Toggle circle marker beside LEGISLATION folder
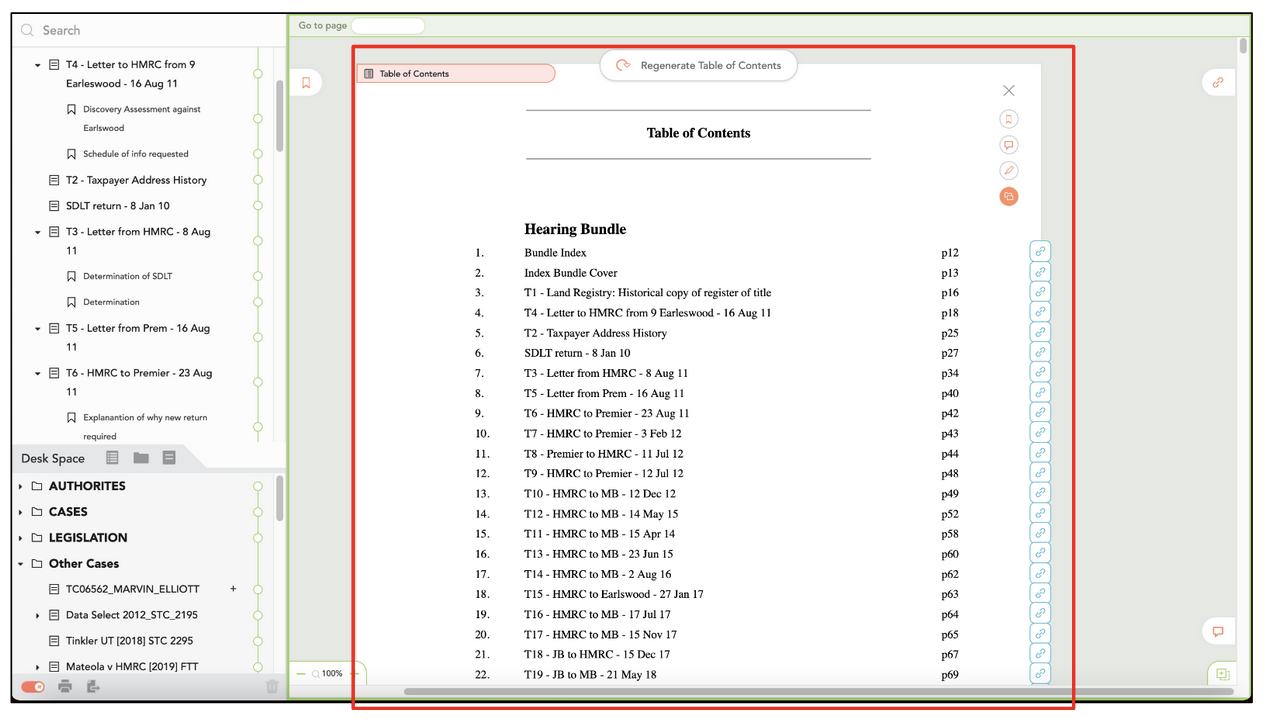The image size is (1270, 724). click(258, 538)
